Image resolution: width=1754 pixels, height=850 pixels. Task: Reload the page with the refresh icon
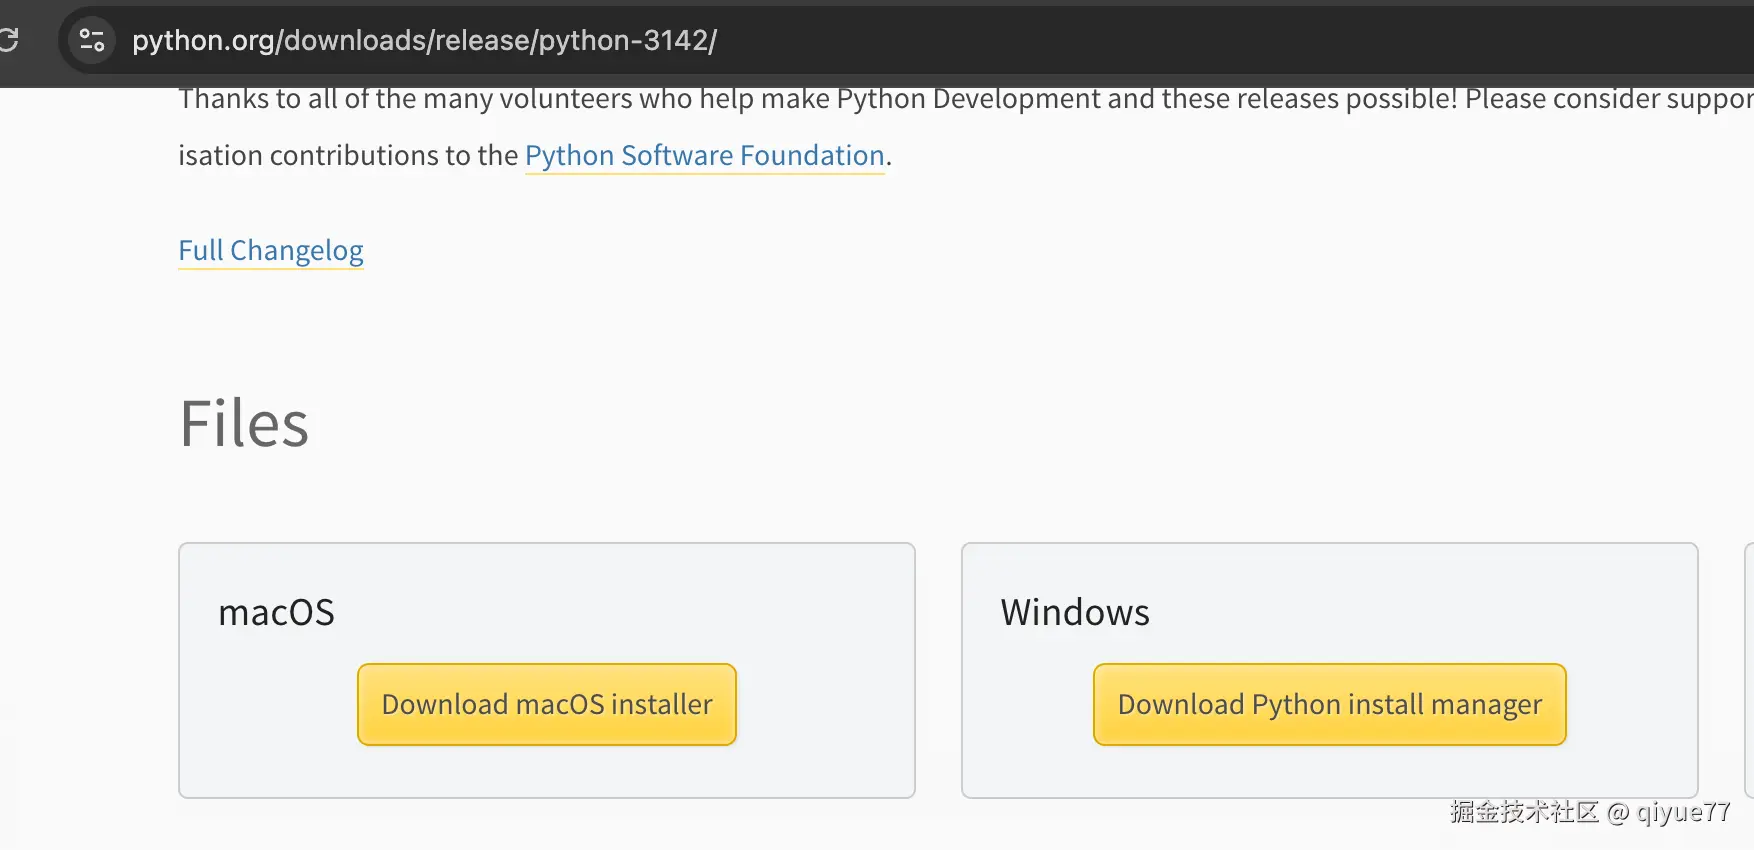point(8,40)
